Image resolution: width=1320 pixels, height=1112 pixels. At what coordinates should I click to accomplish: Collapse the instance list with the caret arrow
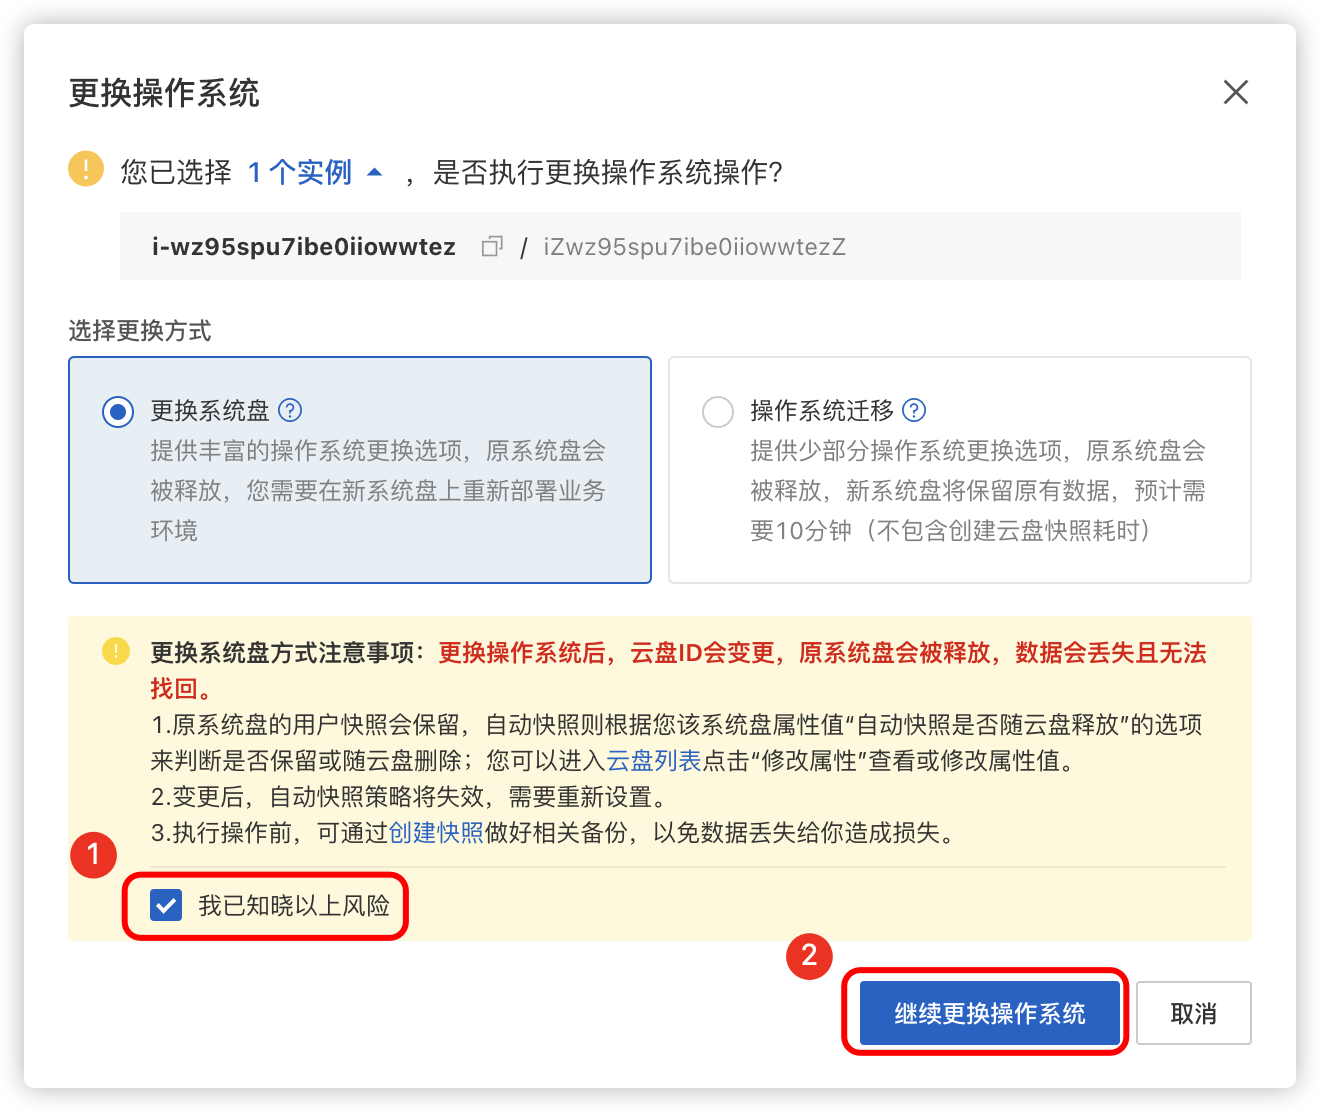(x=375, y=172)
